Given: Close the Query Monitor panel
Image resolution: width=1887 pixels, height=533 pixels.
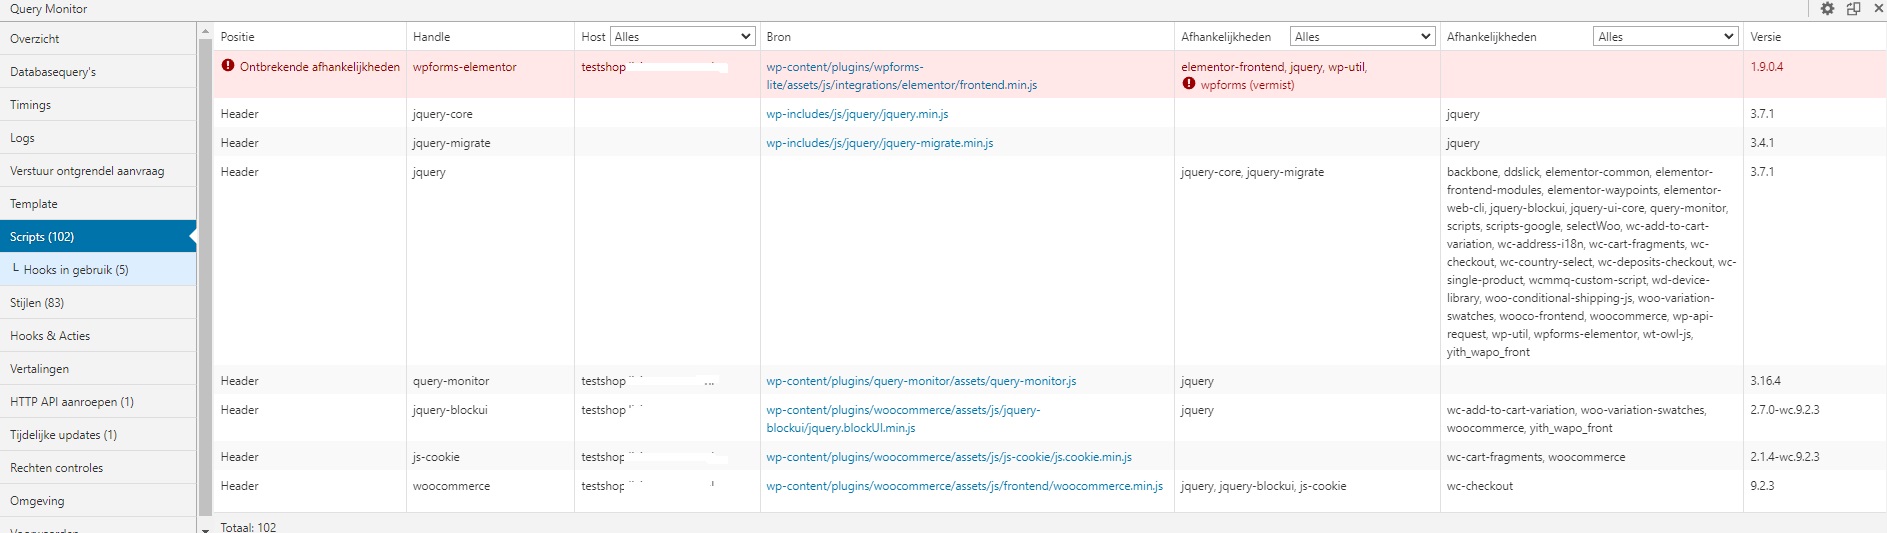Looking at the screenshot, I should [x=1878, y=9].
